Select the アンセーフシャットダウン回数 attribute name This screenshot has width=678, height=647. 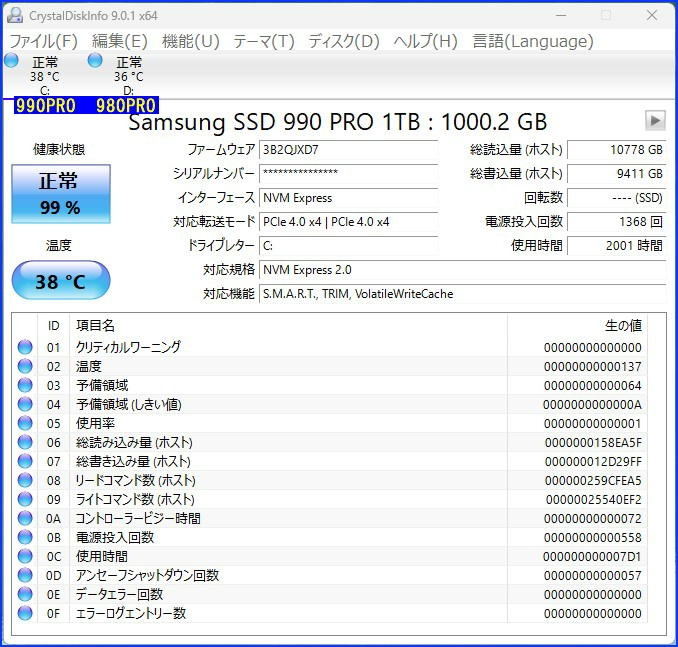pos(147,575)
